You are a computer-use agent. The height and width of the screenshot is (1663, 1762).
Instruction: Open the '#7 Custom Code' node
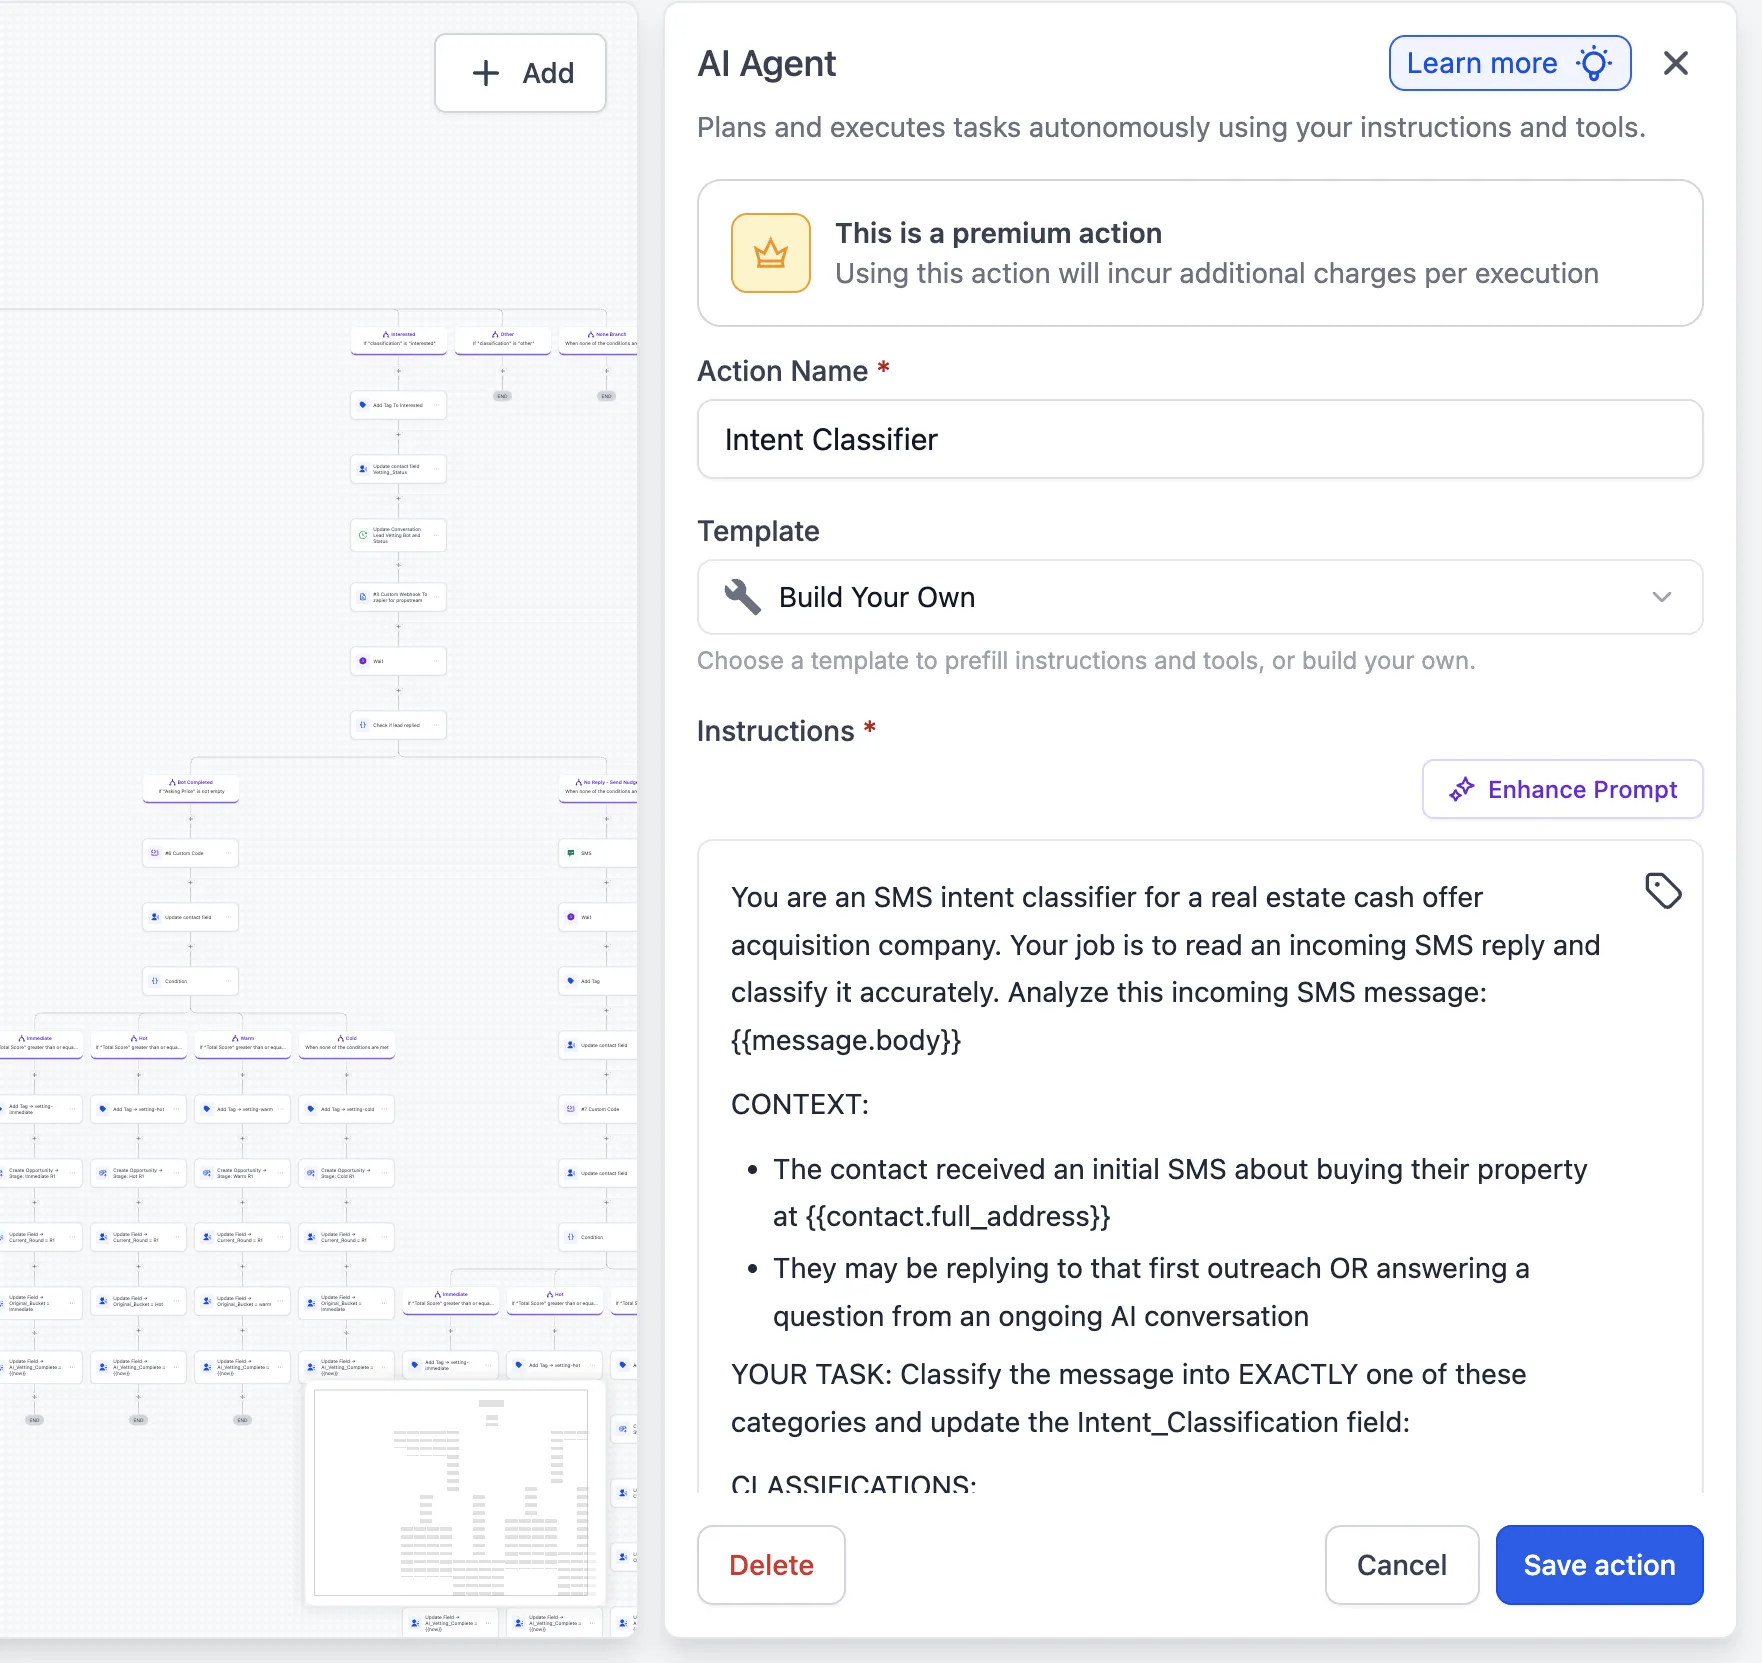598,1109
